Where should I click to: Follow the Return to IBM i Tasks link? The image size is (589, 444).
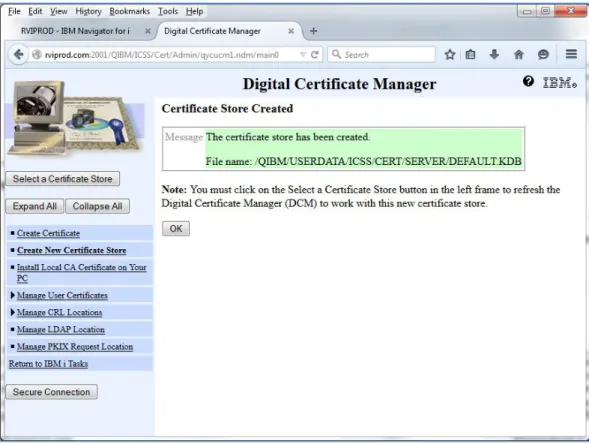pos(48,364)
